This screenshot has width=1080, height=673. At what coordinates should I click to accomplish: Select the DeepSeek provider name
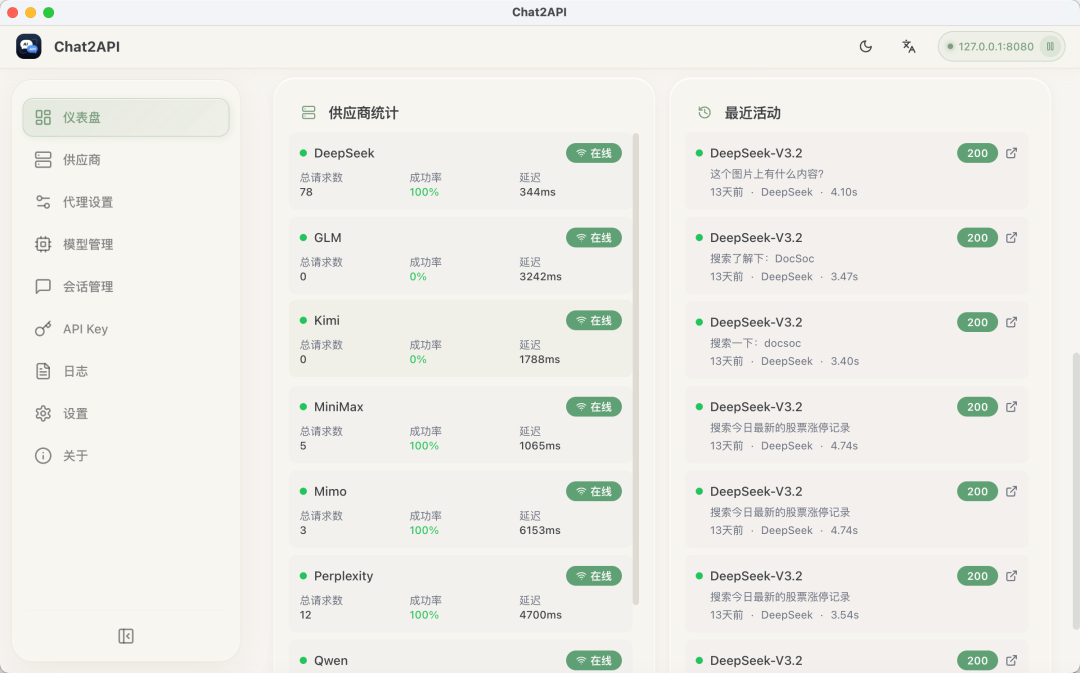(344, 153)
